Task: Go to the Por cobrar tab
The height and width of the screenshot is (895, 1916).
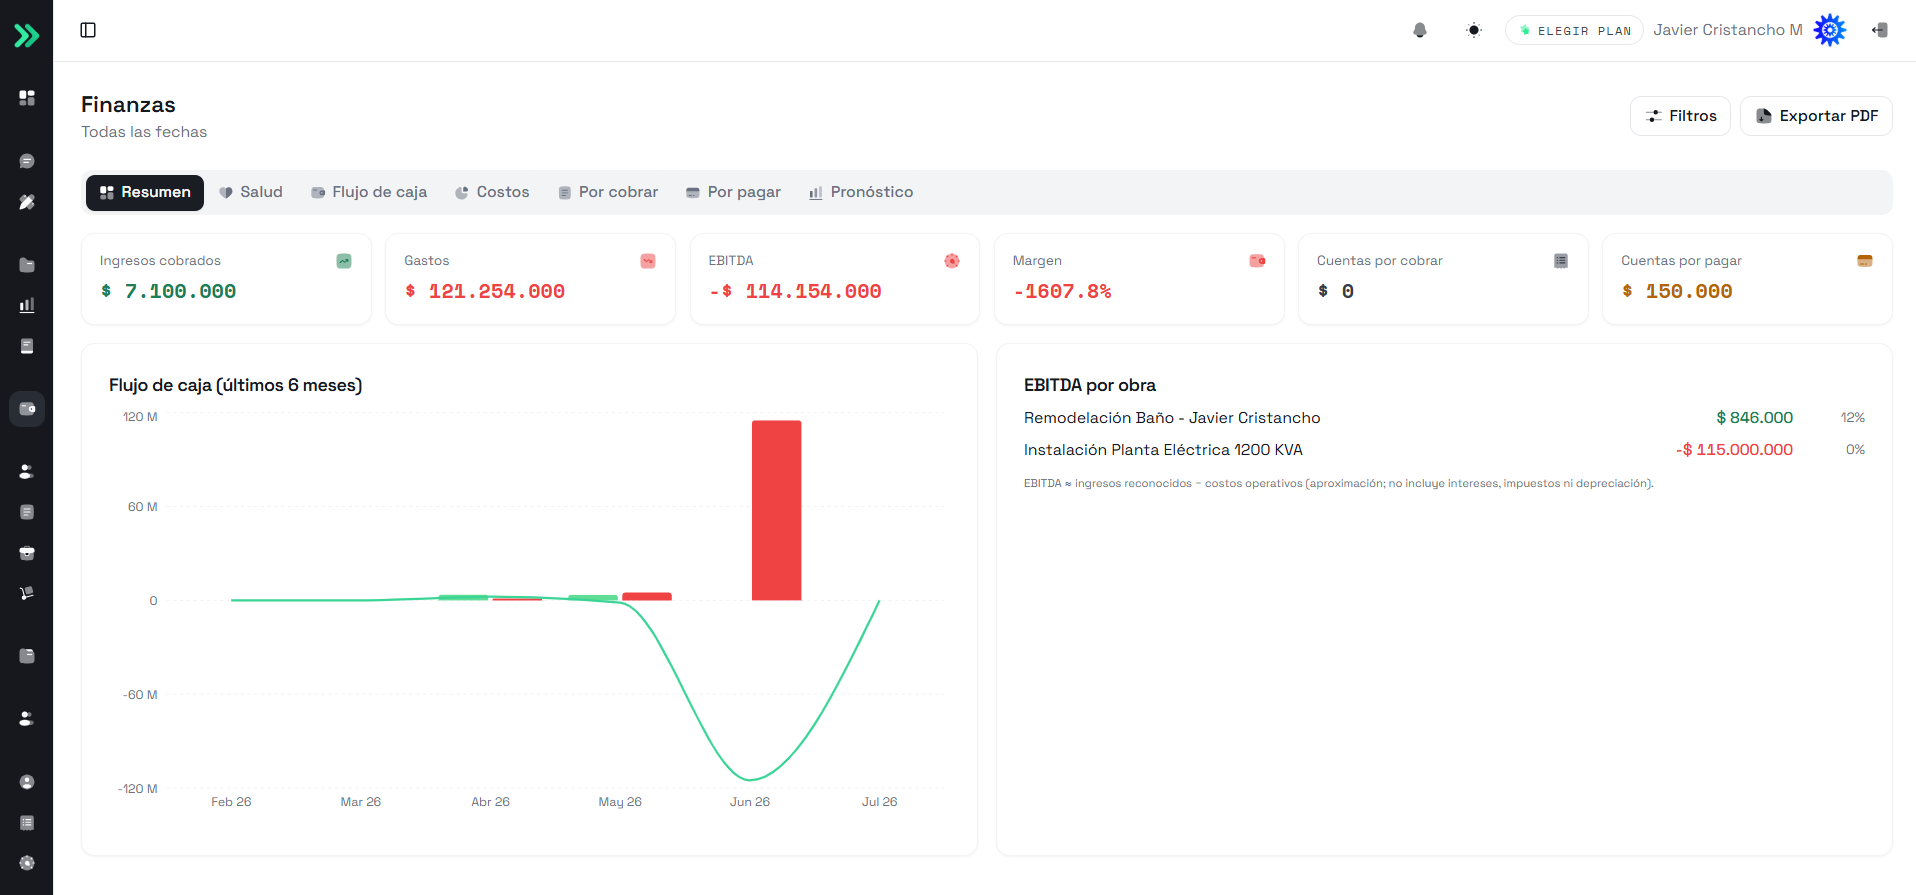Action: point(608,192)
